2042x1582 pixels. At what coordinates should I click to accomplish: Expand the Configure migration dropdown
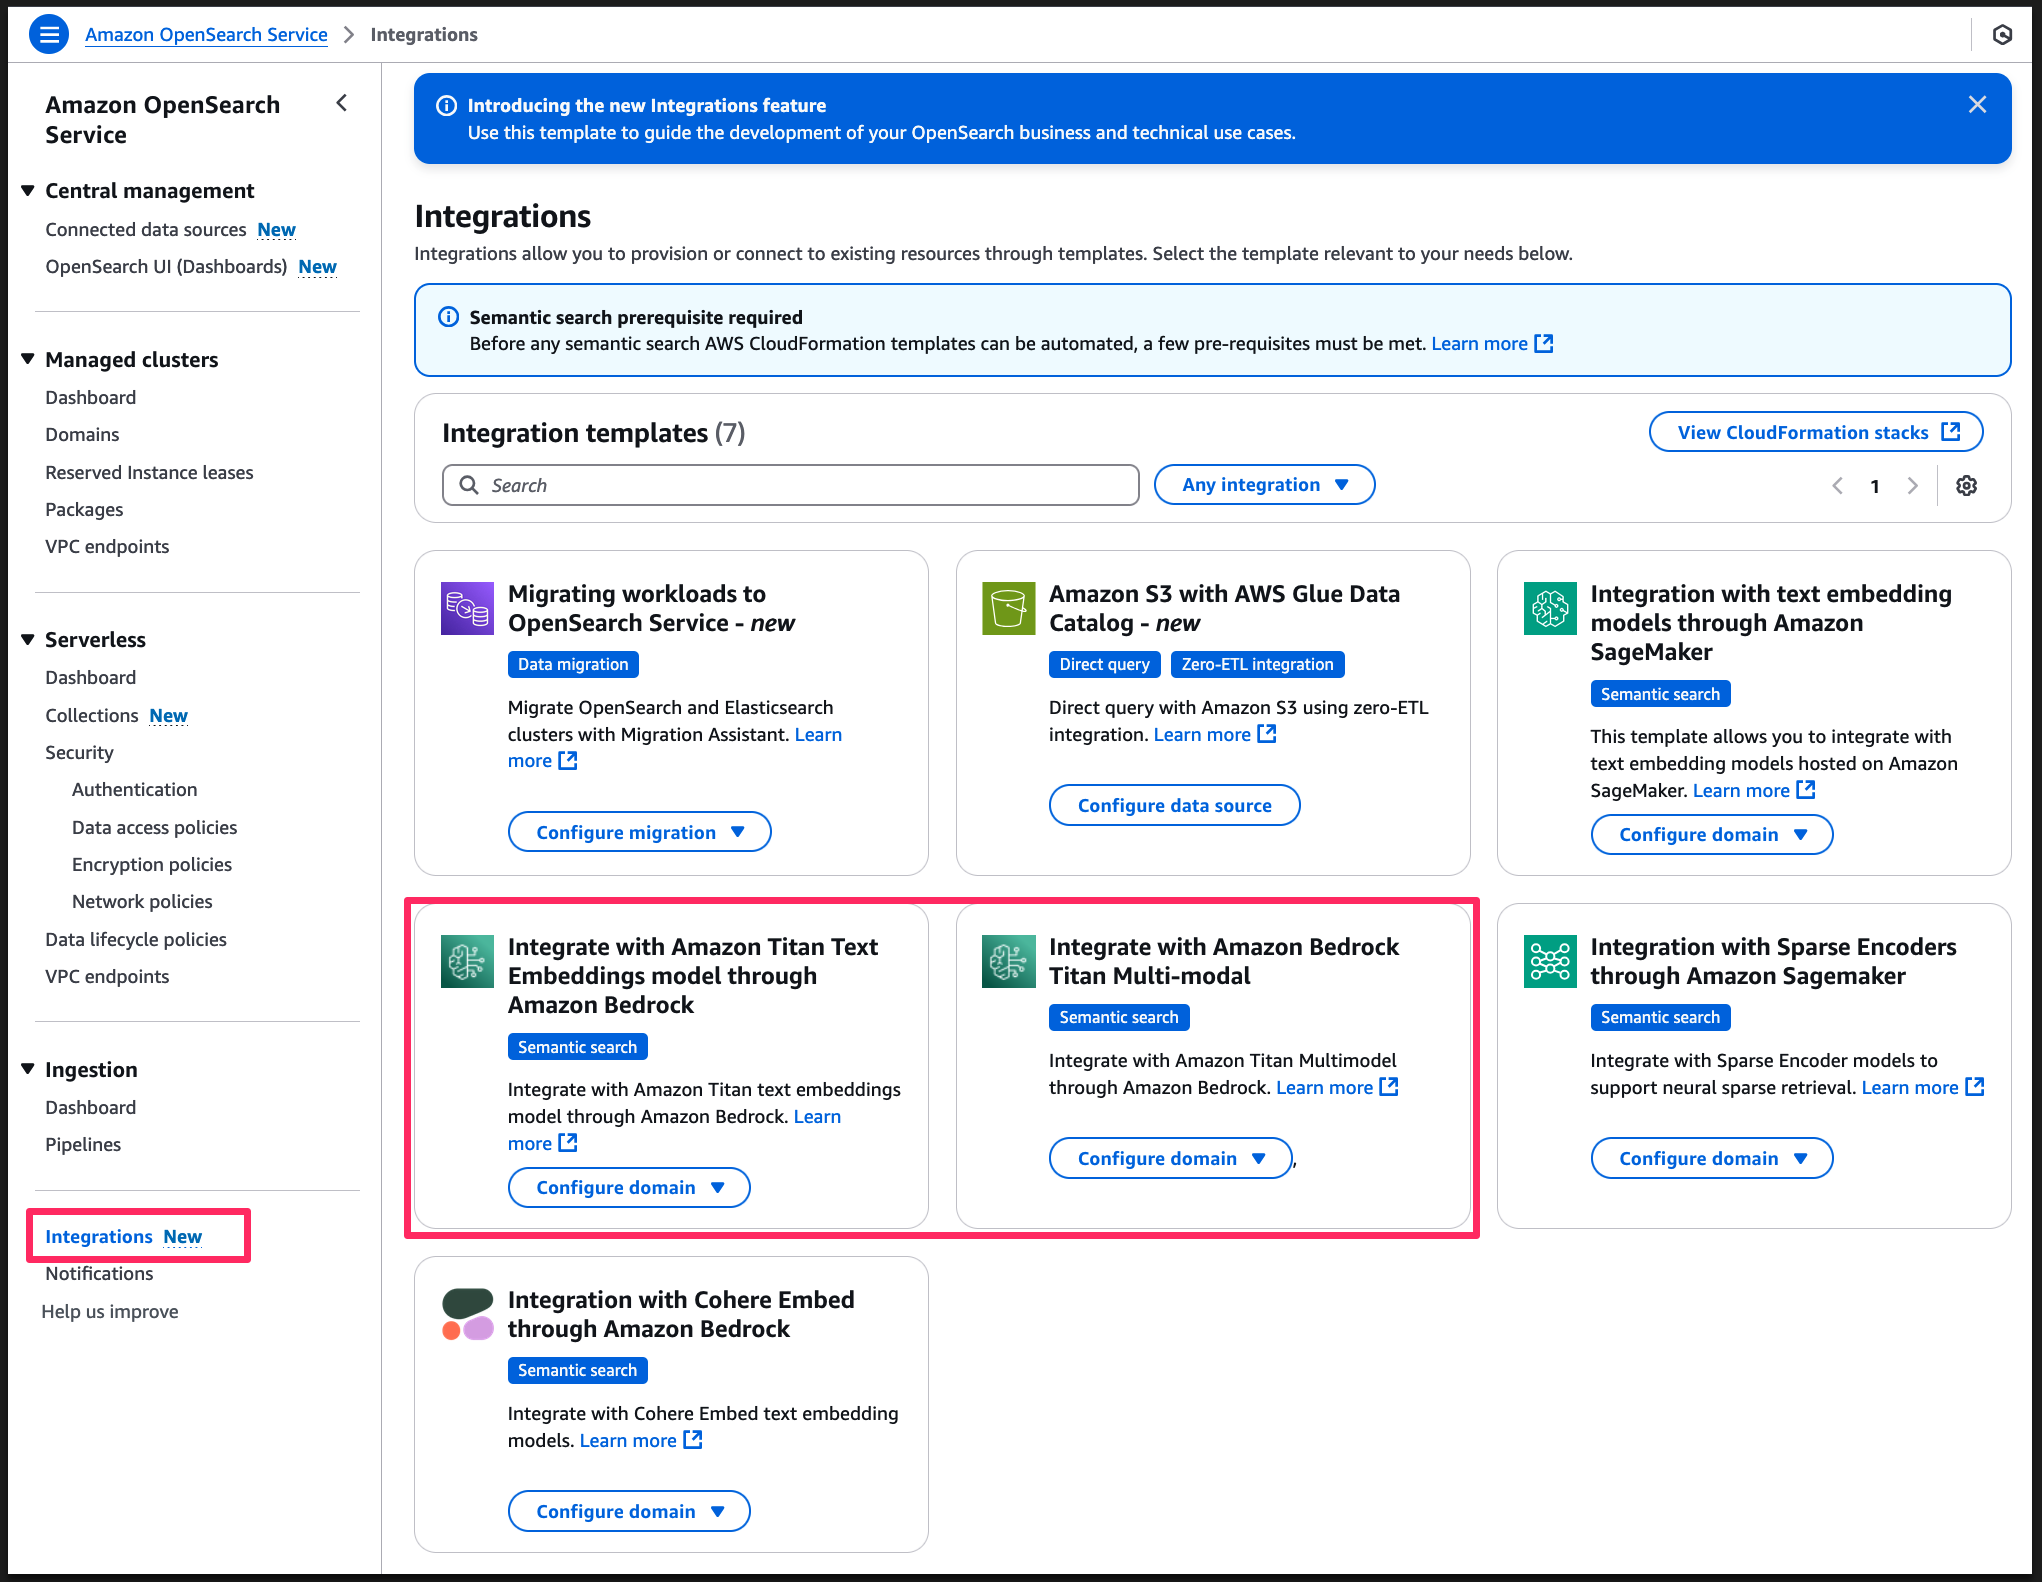(x=639, y=832)
